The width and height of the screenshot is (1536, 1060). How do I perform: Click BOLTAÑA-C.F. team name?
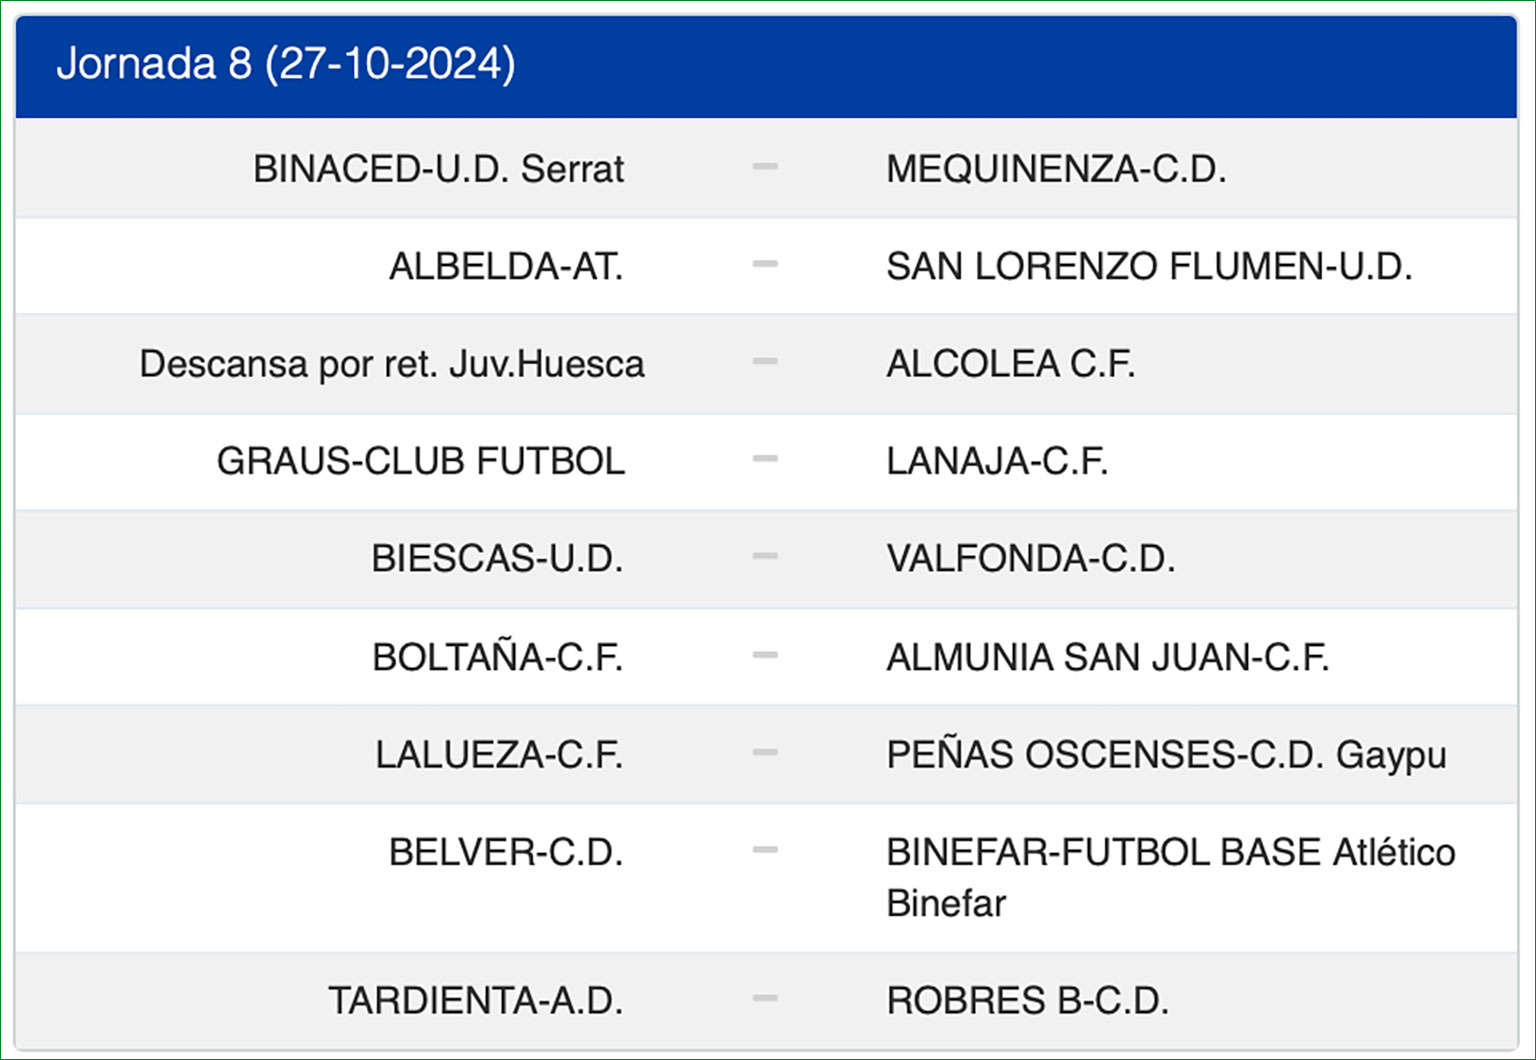tap(498, 657)
